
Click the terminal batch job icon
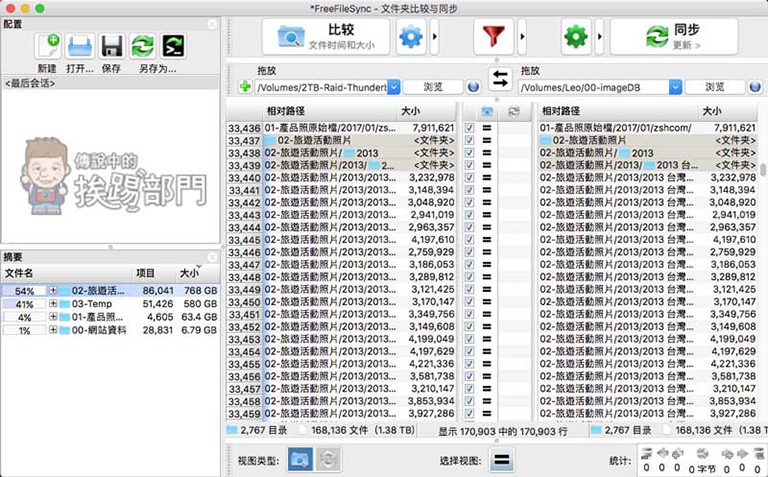(x=173, y=47)
